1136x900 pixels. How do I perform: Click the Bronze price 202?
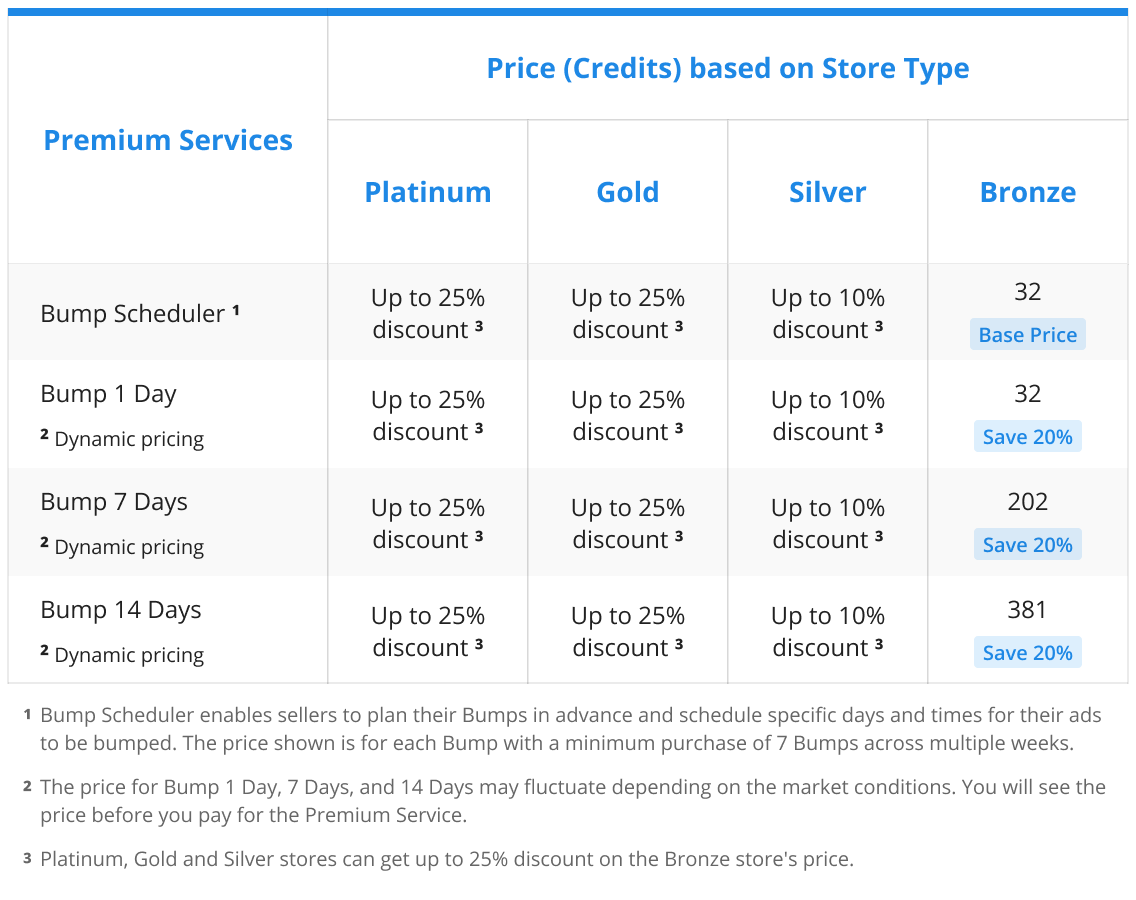pos(1028,501)
